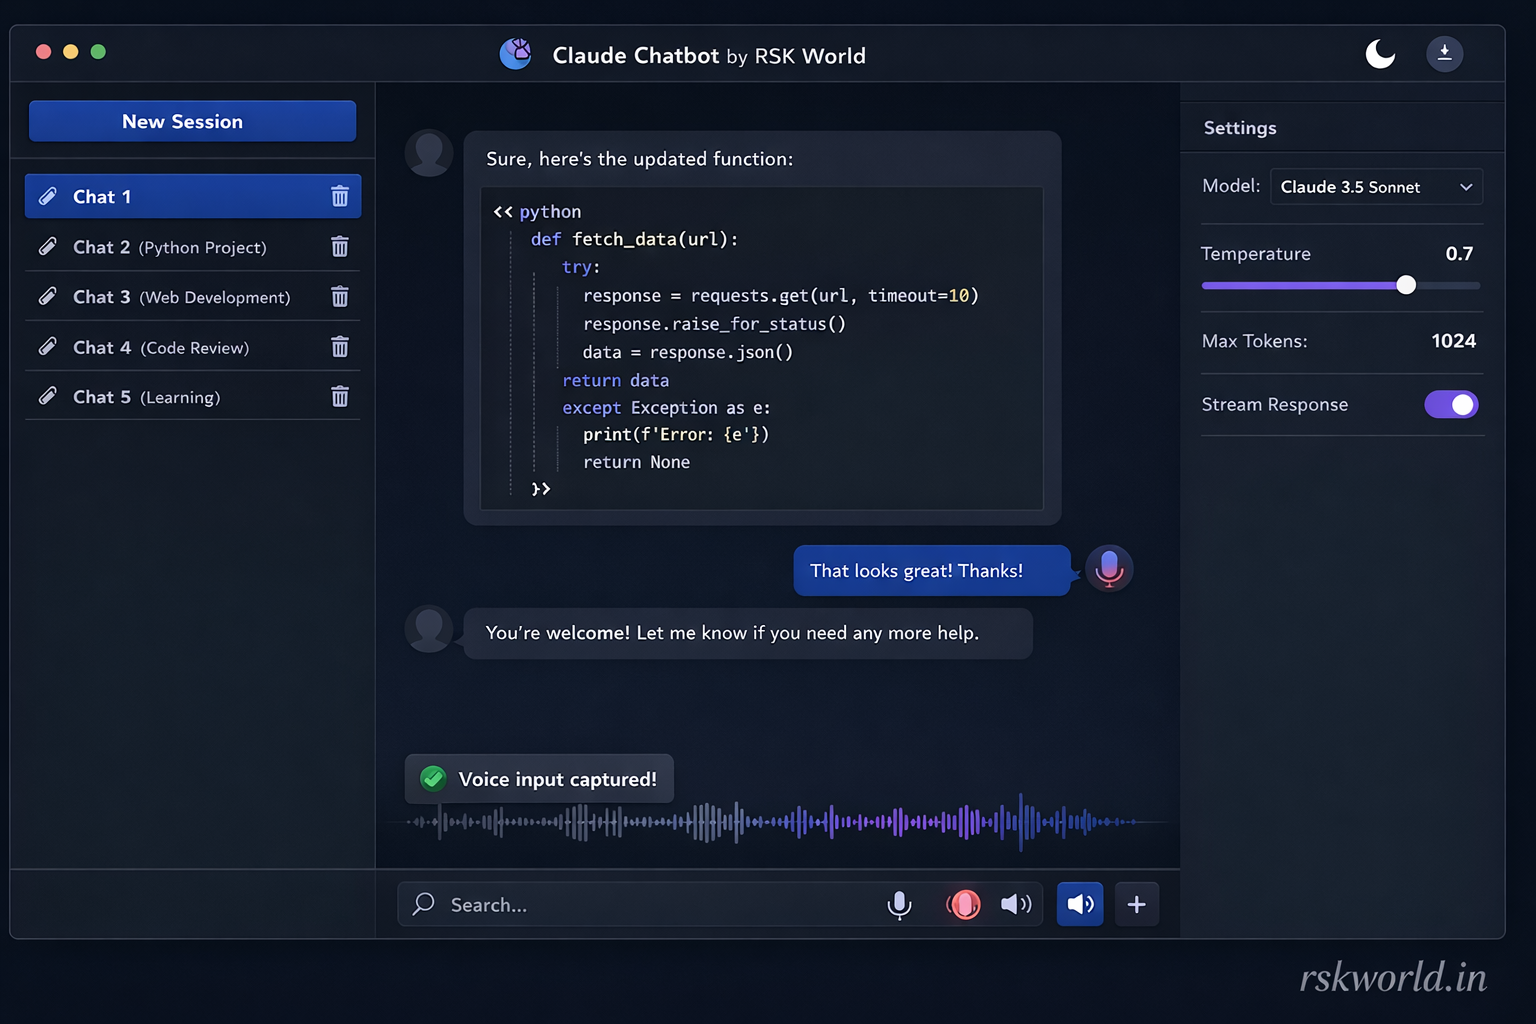Viewport: 1536px width, 1024px height.
Task: Toggle the Stream Response switch
Action: 1452,404
